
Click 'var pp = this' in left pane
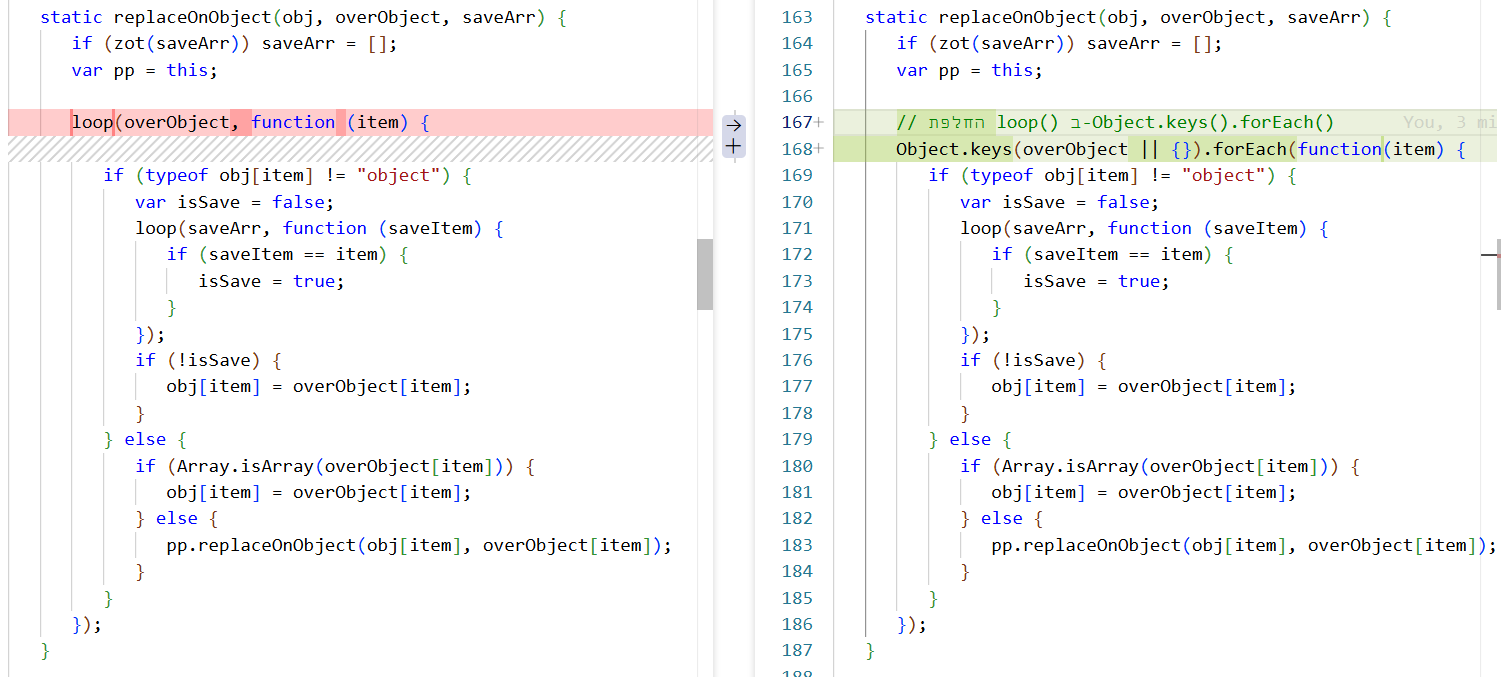pos(144,71)
